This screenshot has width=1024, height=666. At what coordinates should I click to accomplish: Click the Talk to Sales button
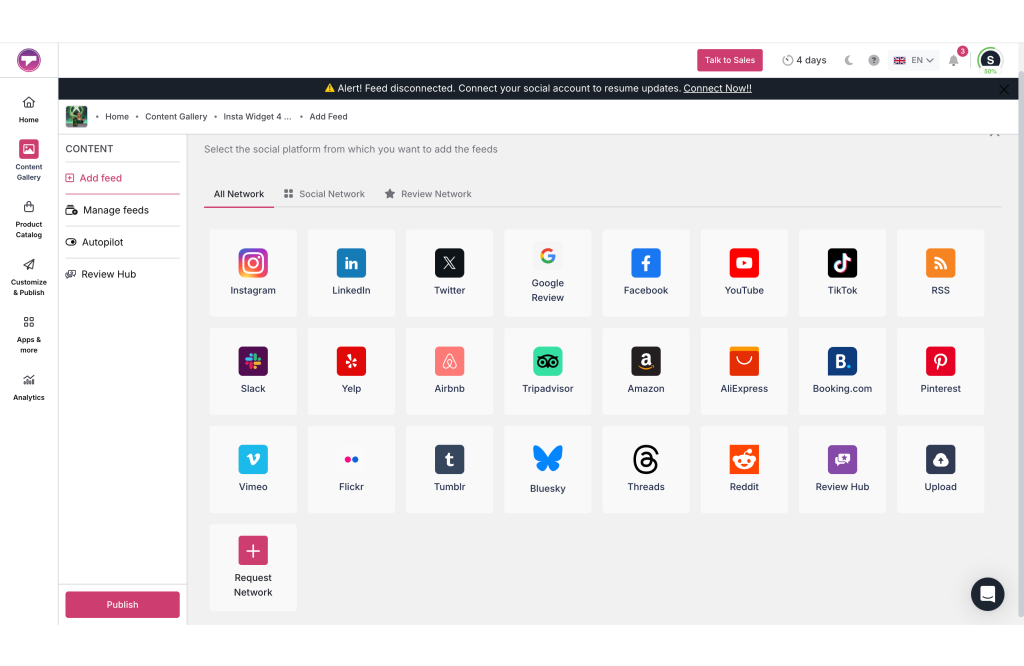point(729,60)
